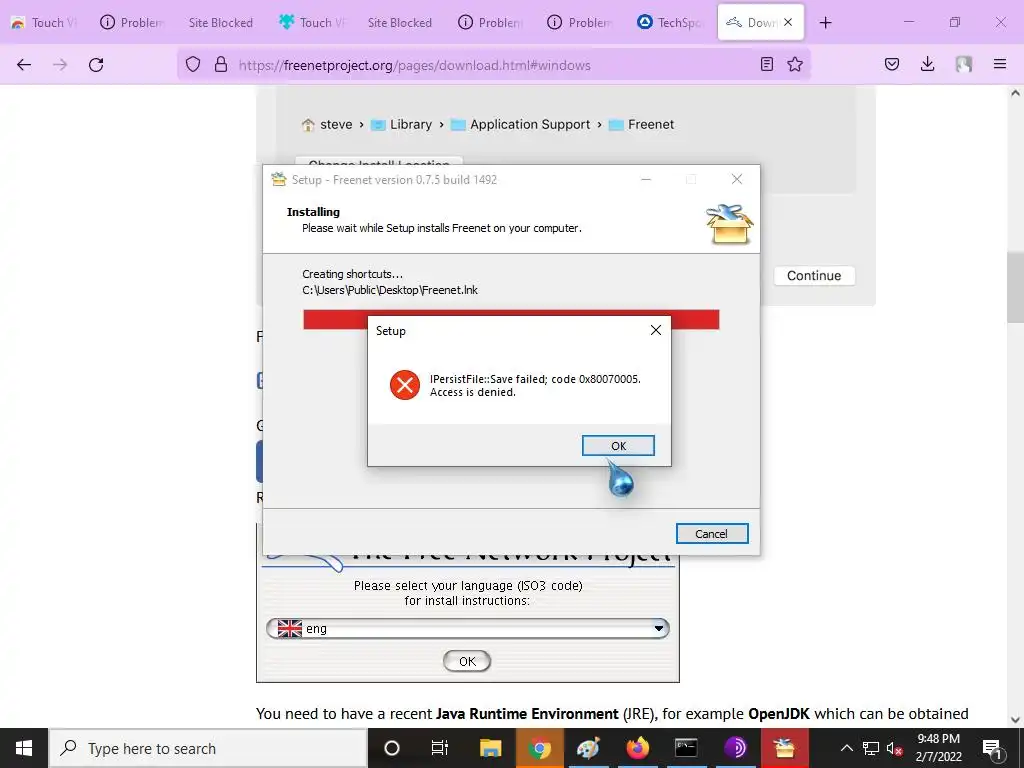Bookmark this page with the star

(x=795, y=64)
